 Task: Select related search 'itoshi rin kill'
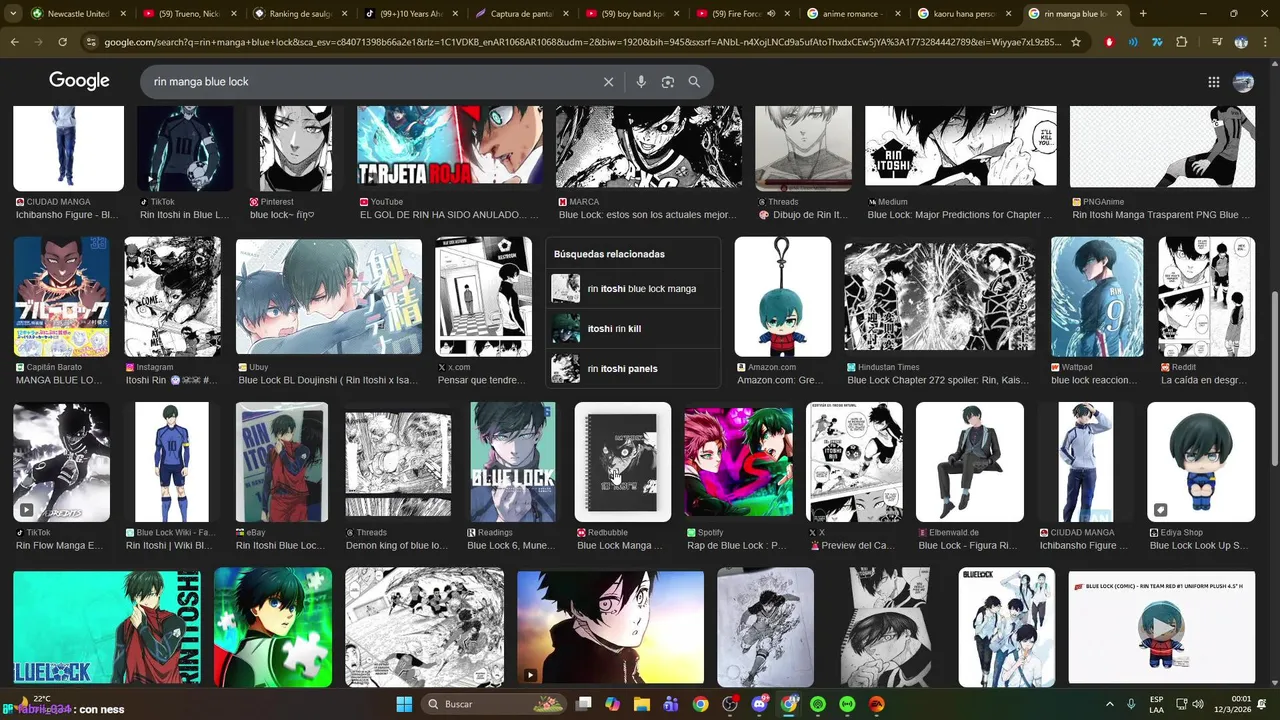[x=633, y=328]
